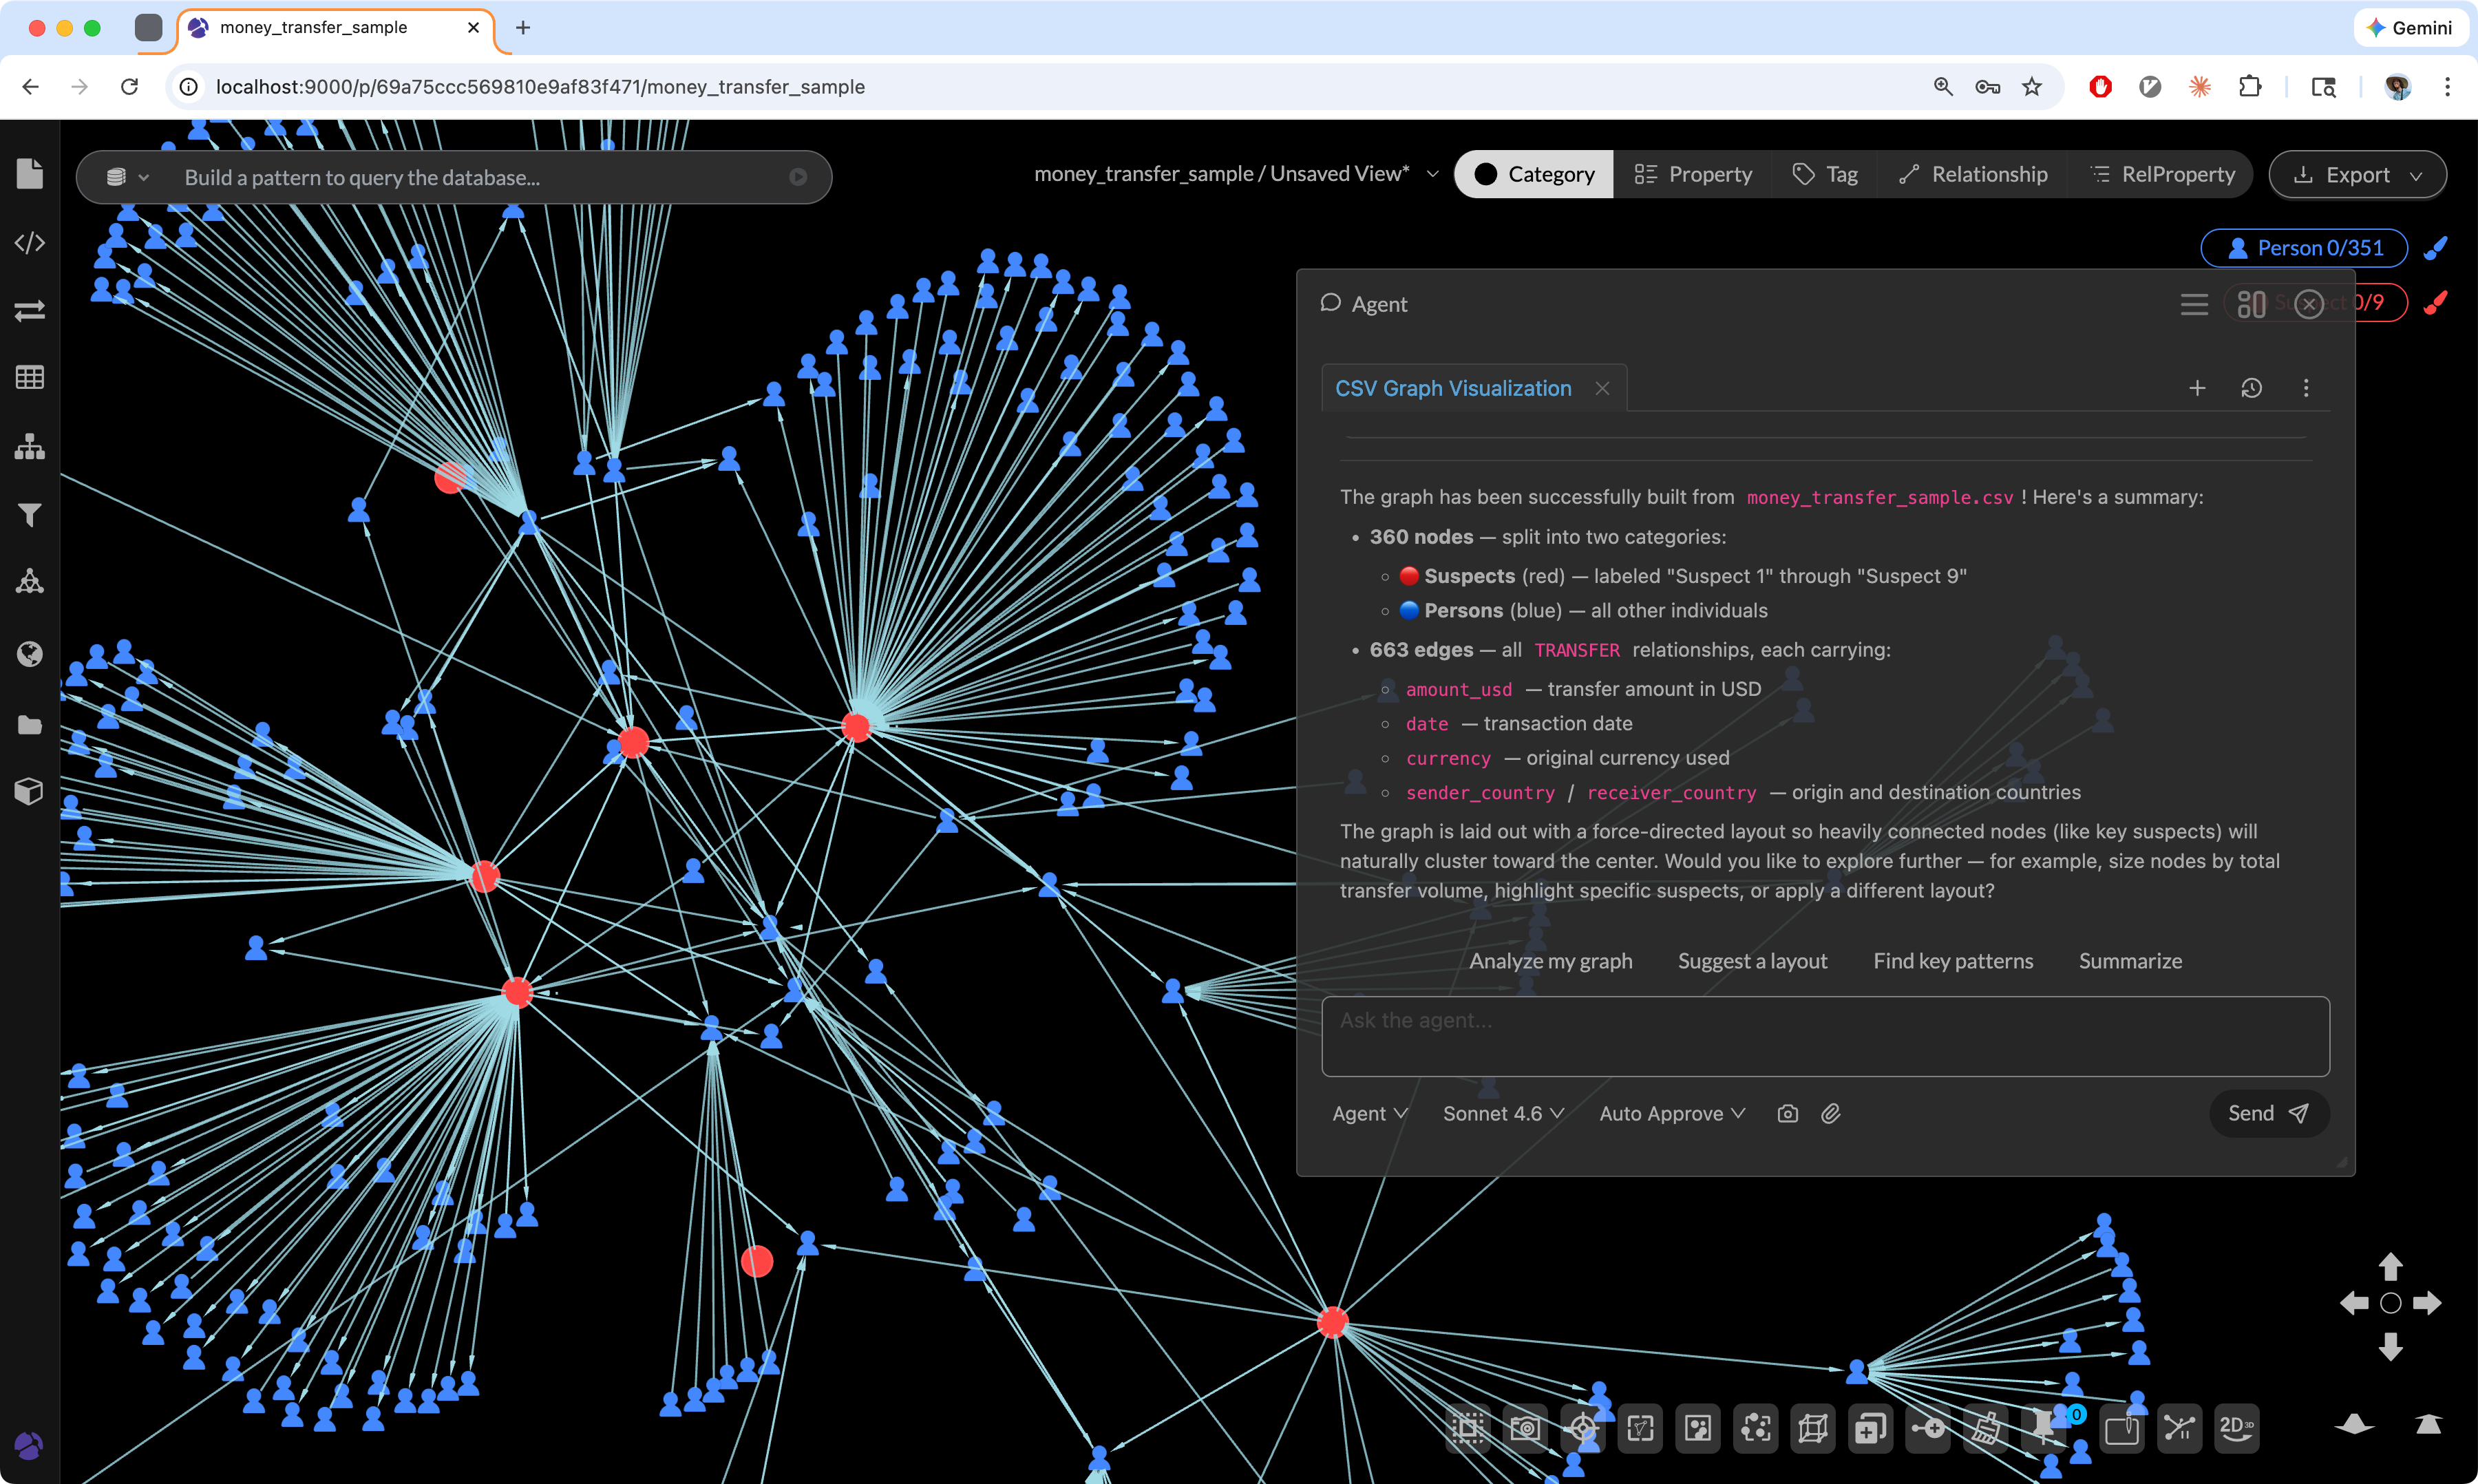Click red paintbrush beside Suspect category
2478x1484 pixels.
click(x=2436, y=302)
